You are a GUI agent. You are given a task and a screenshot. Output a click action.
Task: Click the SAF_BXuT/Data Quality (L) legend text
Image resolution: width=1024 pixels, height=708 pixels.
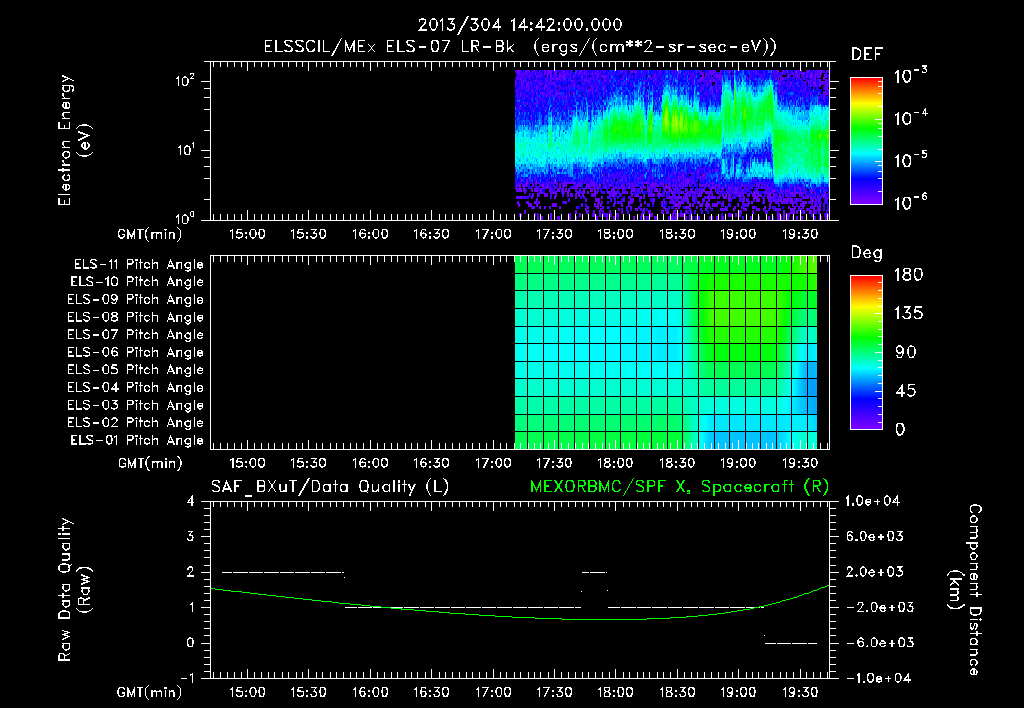(x=330, y=487)
